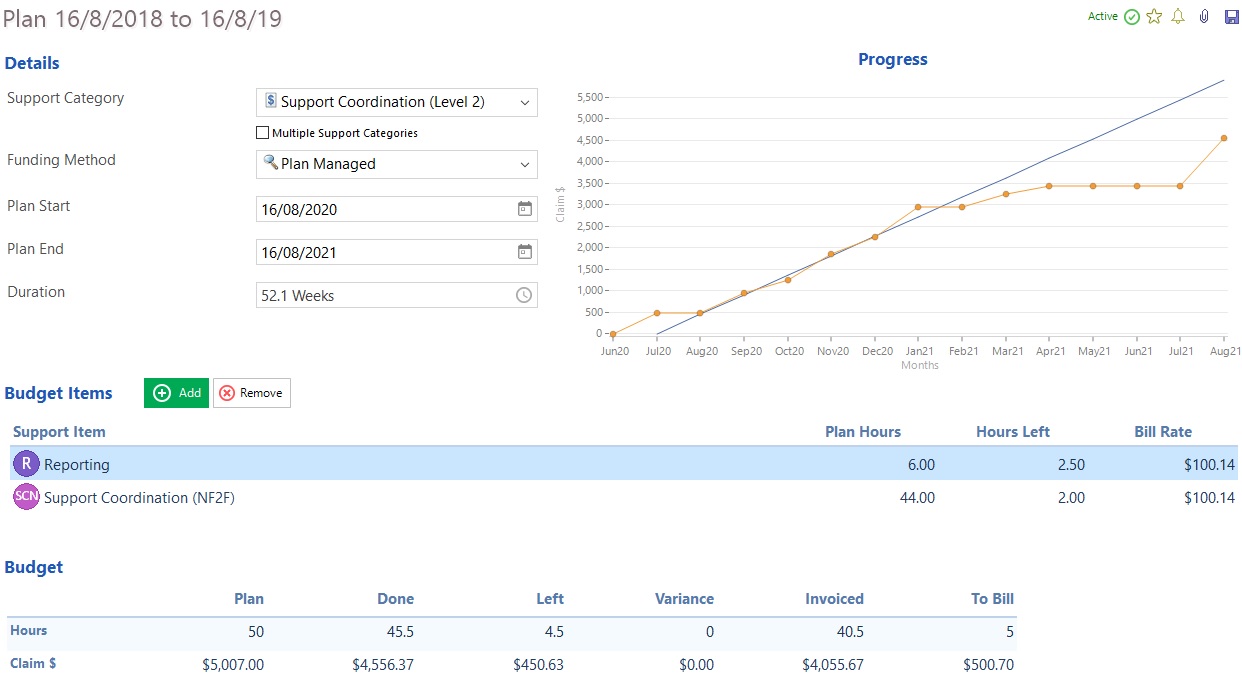This screenshot has width=1242, height=681.
Task: Enable Multiple Support Categories checkbox
Action: (263, 132)
